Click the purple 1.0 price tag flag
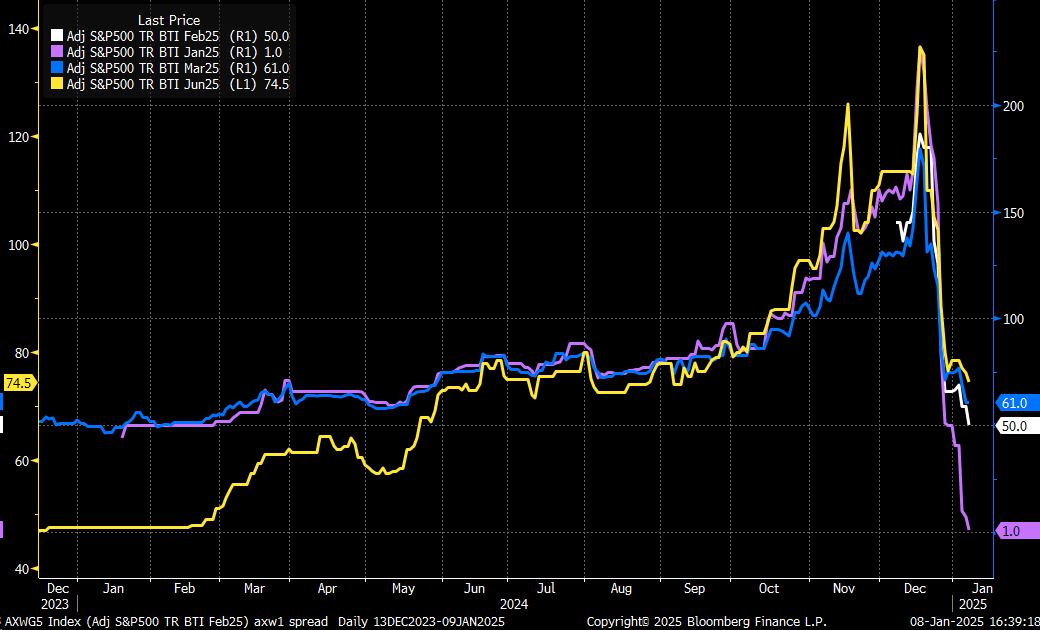Screen dimensions: 1040x630 pos(1017,531)
